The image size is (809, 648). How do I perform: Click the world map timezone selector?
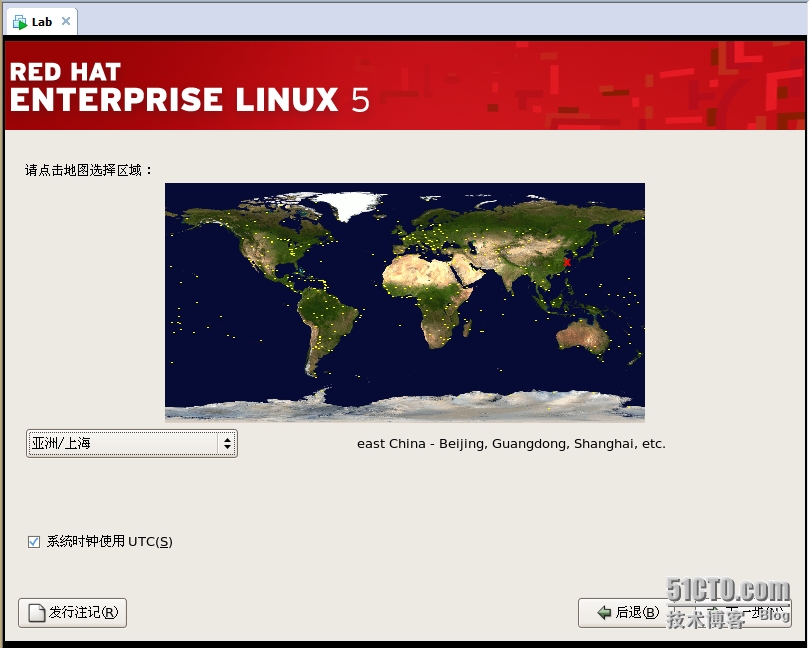tap(404, 302)
